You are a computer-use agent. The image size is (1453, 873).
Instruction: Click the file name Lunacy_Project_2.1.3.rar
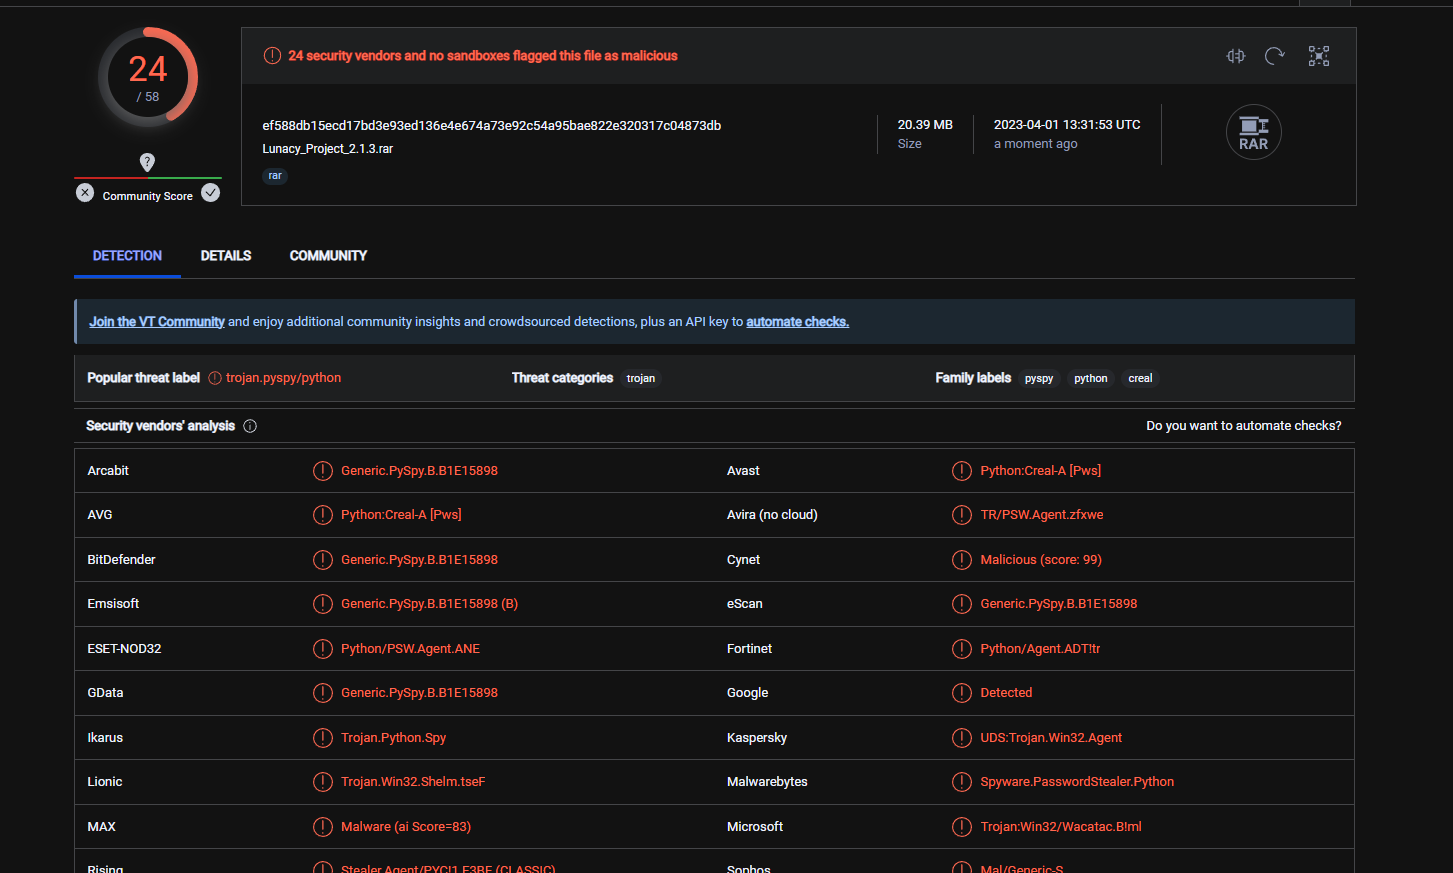point(328,149)
